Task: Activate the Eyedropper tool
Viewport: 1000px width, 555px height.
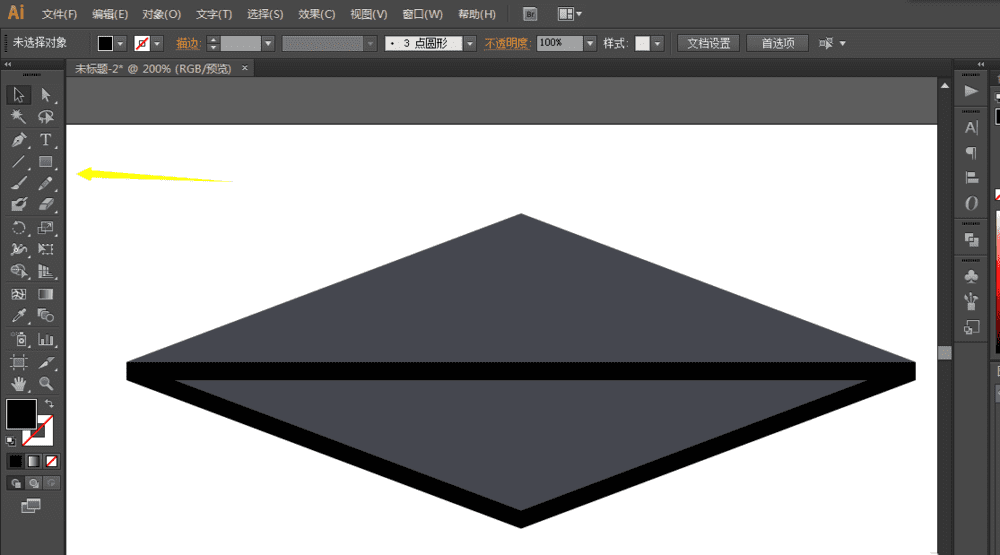Action: tap(19, 316)
